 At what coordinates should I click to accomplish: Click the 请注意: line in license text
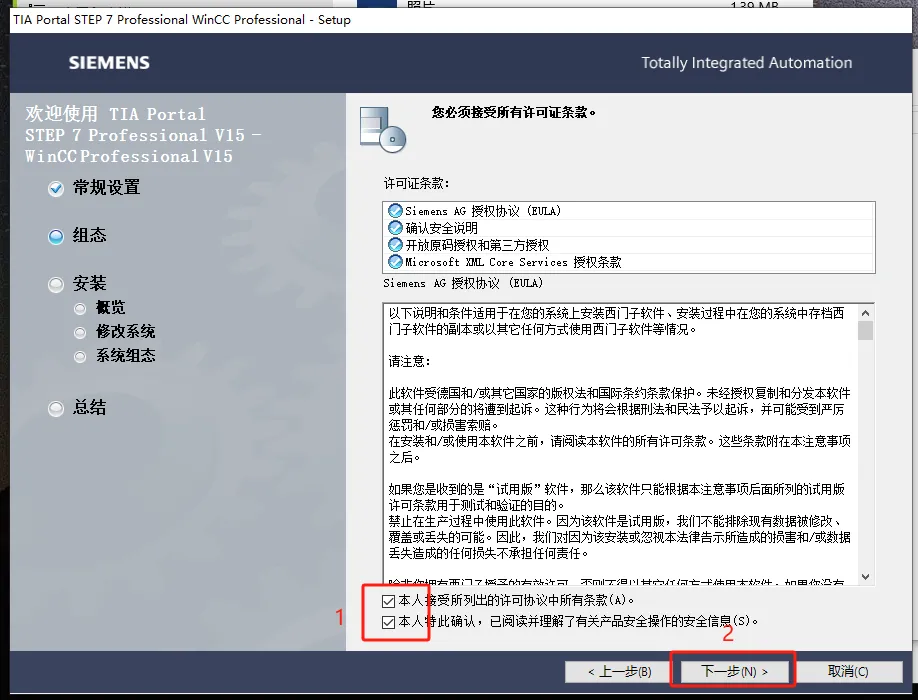(x=409, y=362)
